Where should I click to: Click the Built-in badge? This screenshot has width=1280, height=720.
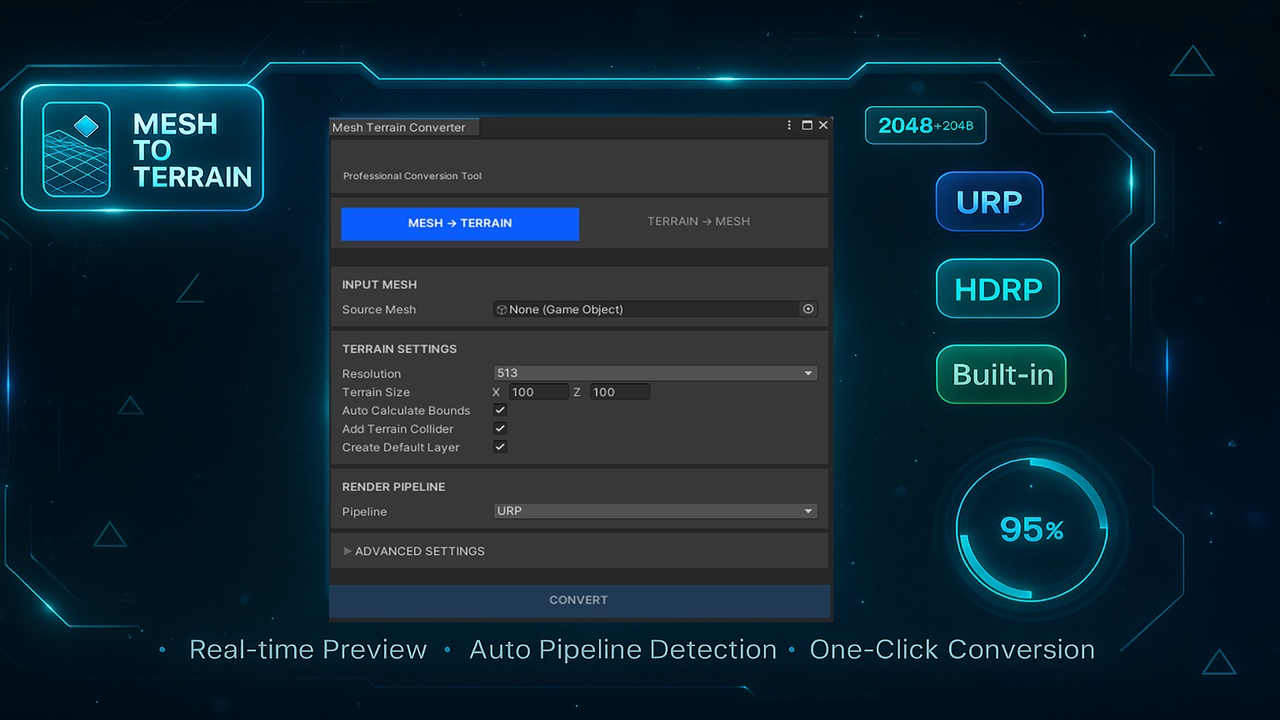click(x=1002, y=374)
